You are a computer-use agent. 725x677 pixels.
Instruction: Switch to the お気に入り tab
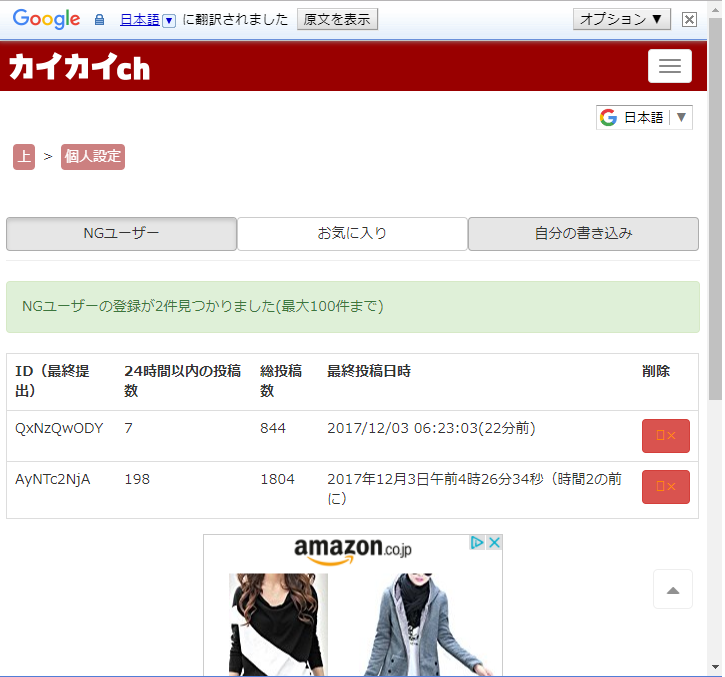pos(352,234)
